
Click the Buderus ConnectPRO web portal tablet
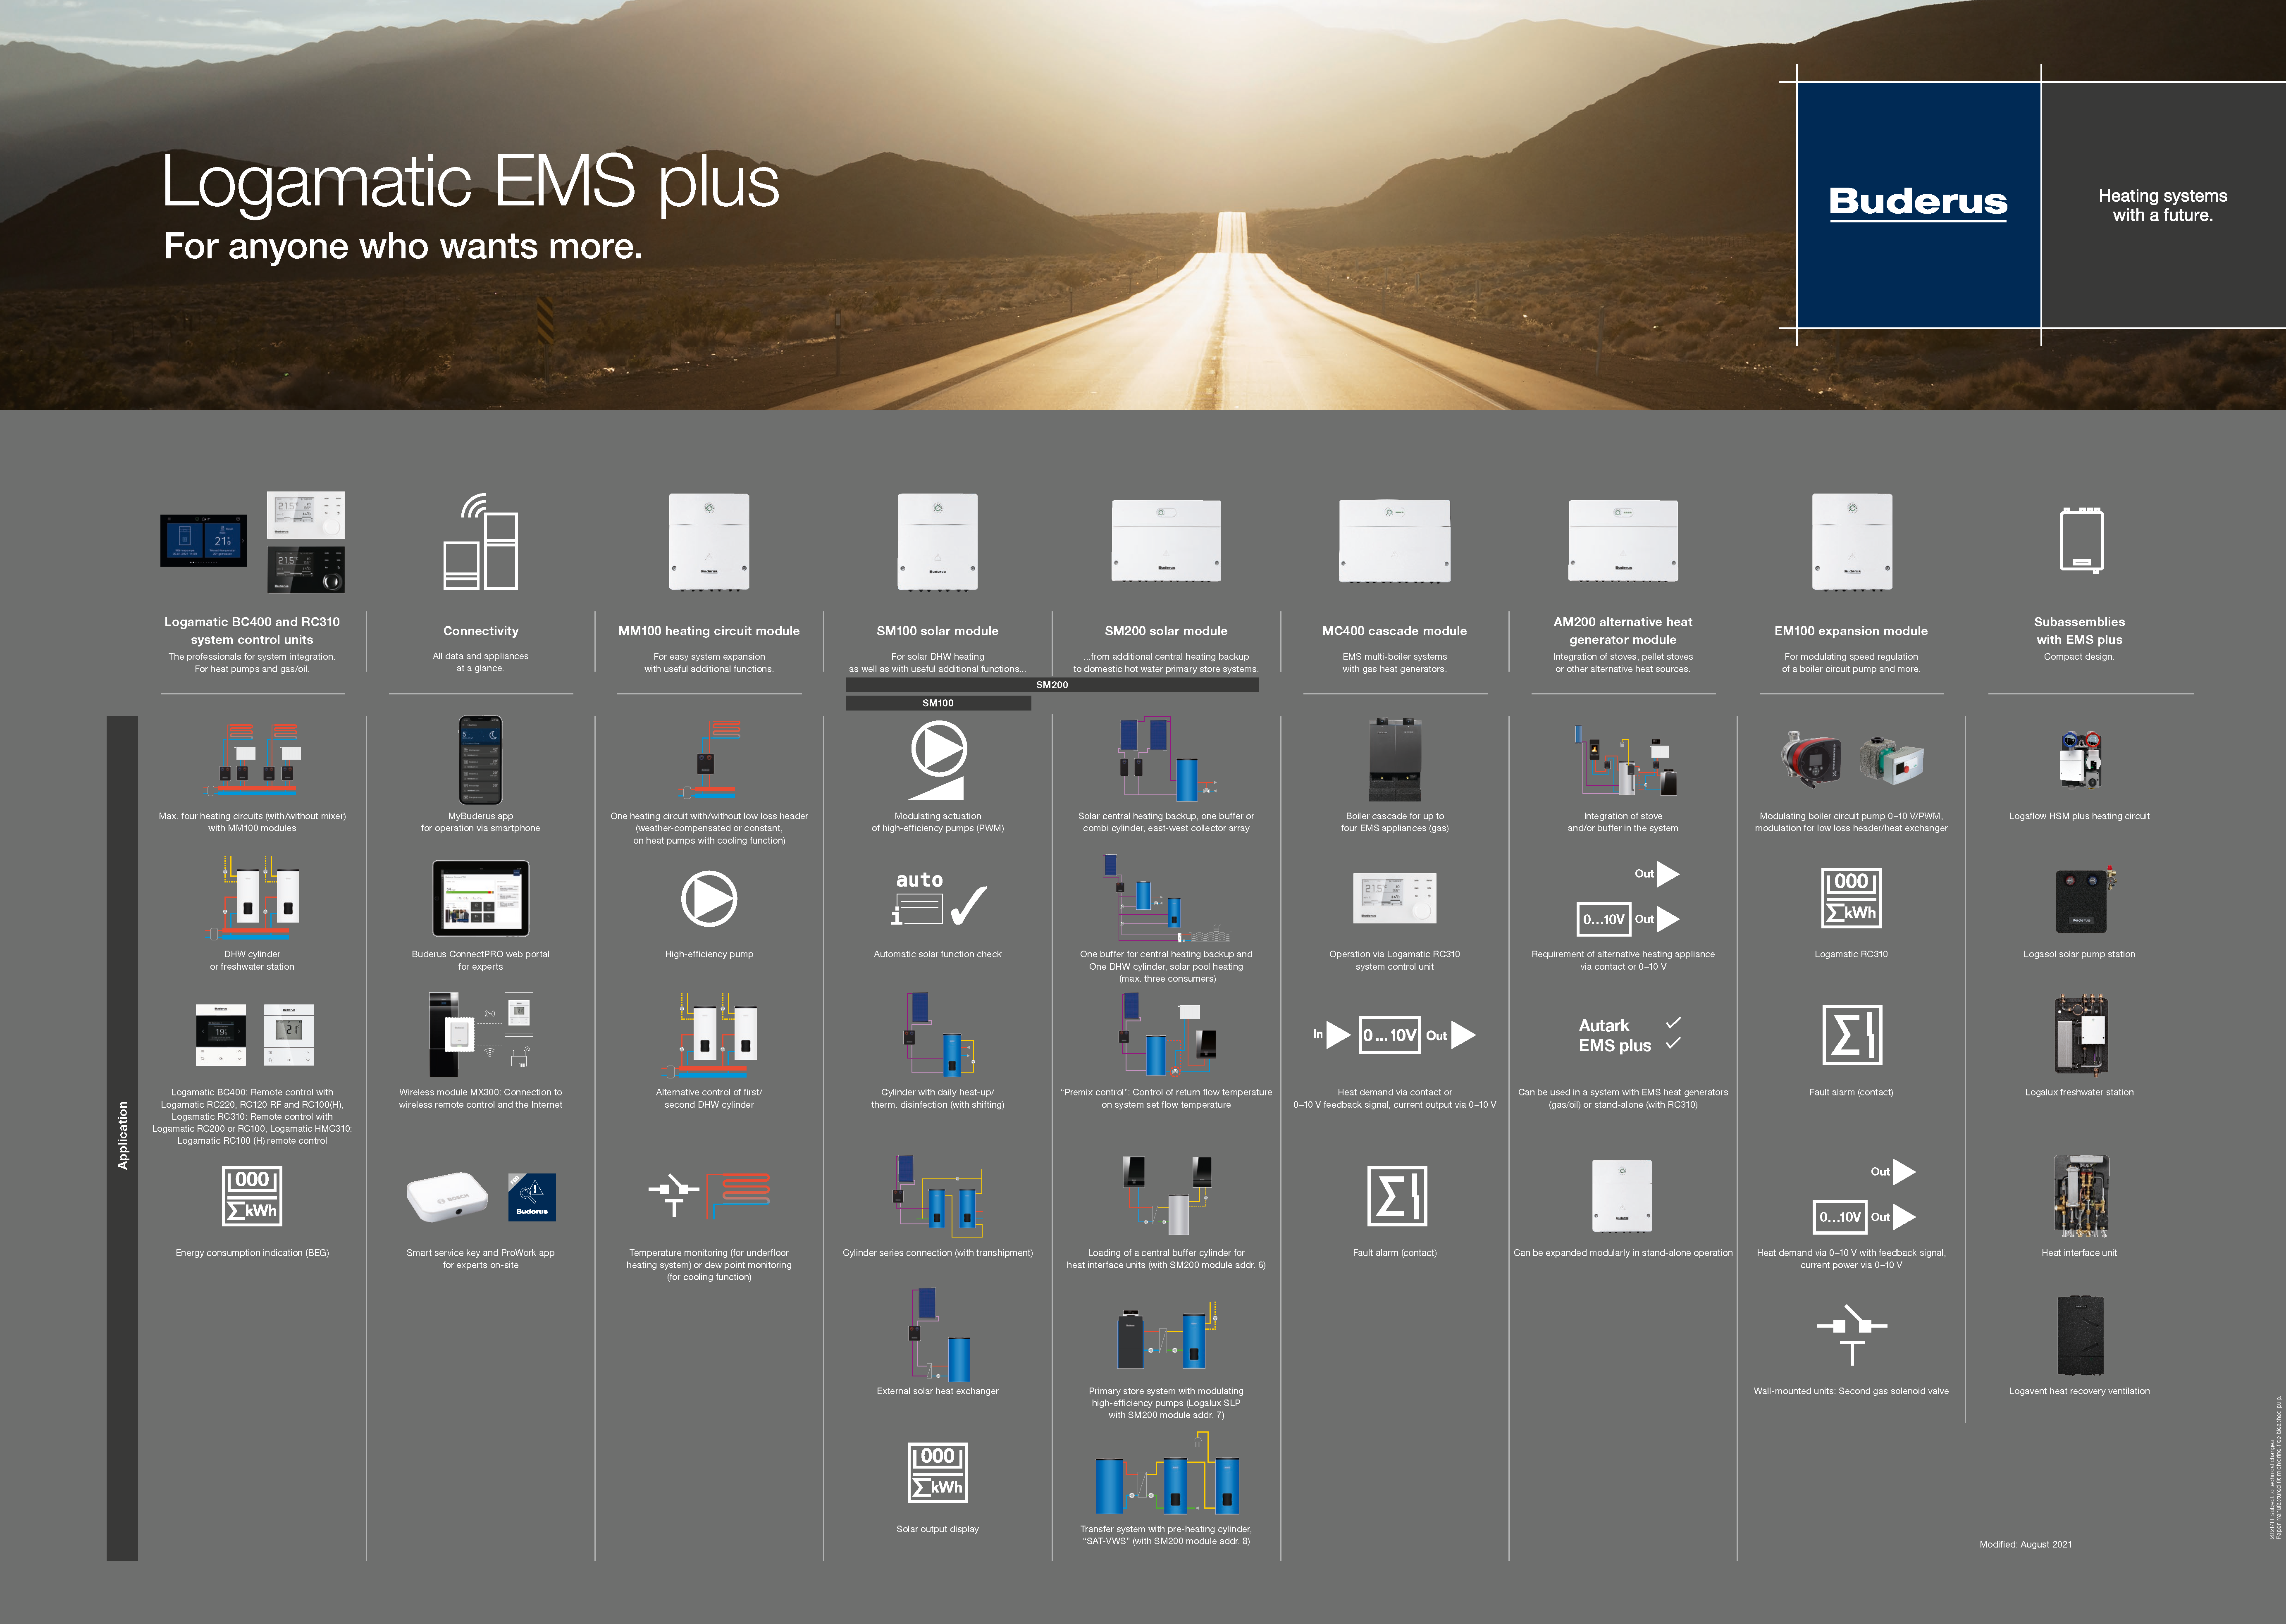(481, 898)
